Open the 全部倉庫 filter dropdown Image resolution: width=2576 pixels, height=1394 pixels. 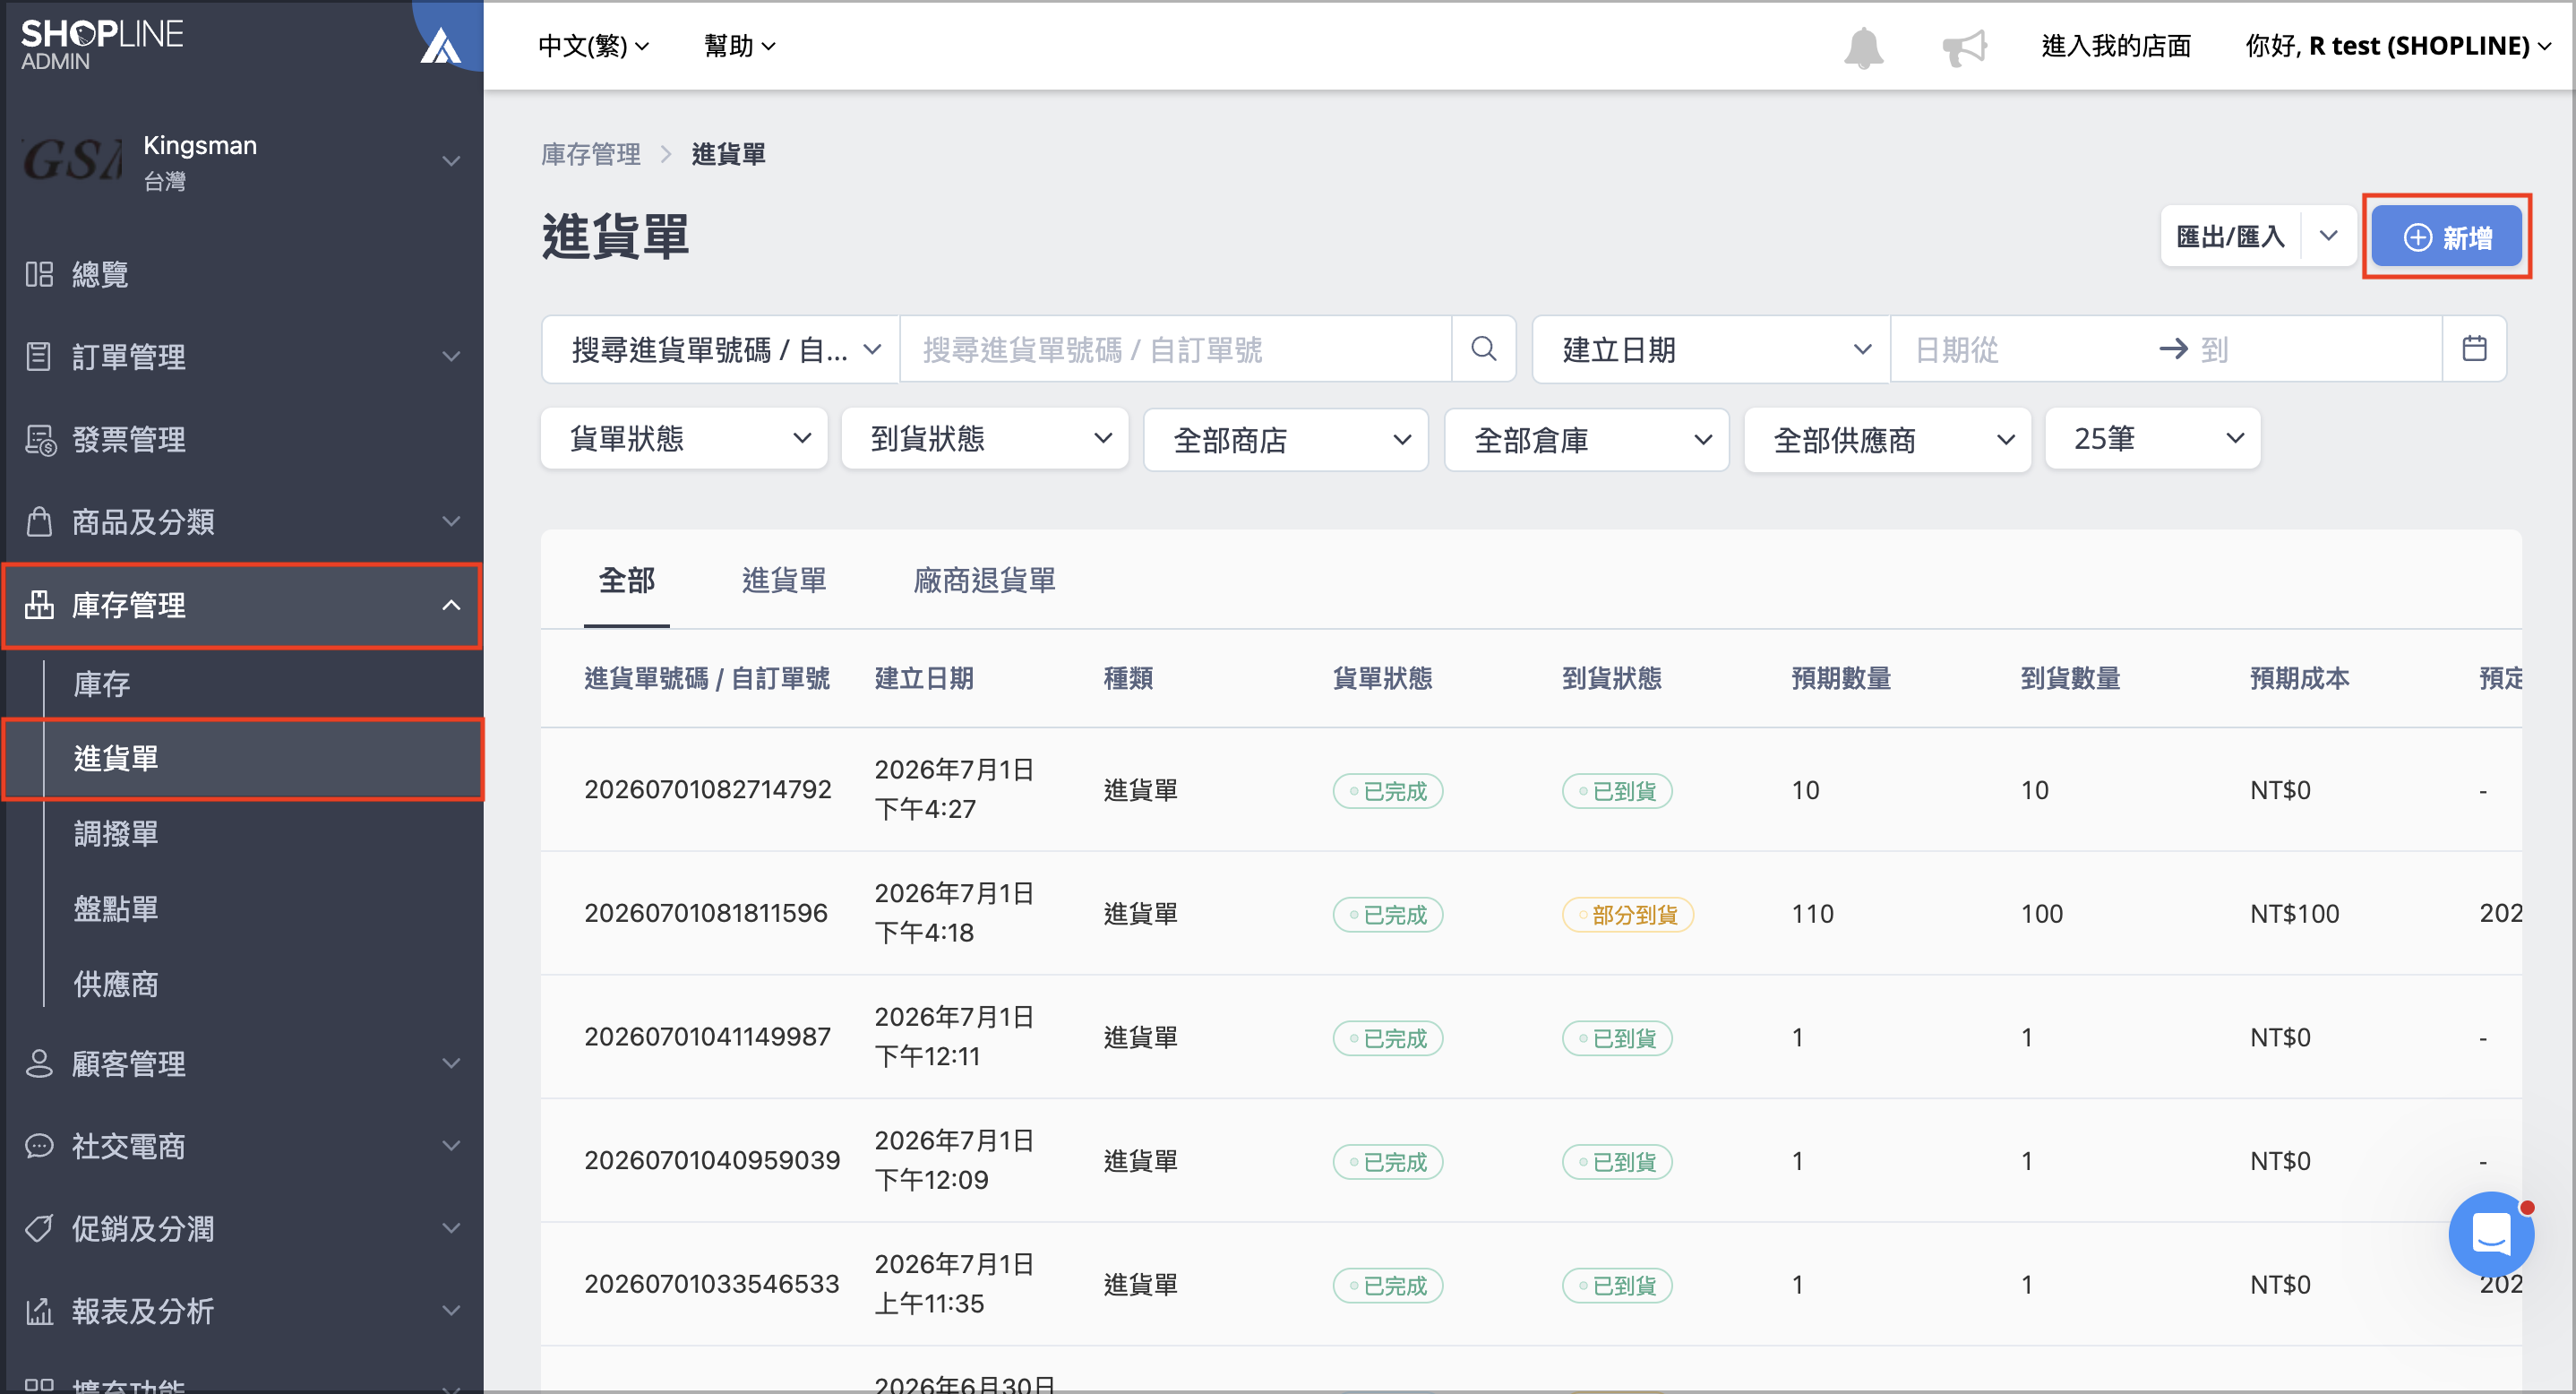[x=1587, y=439]
